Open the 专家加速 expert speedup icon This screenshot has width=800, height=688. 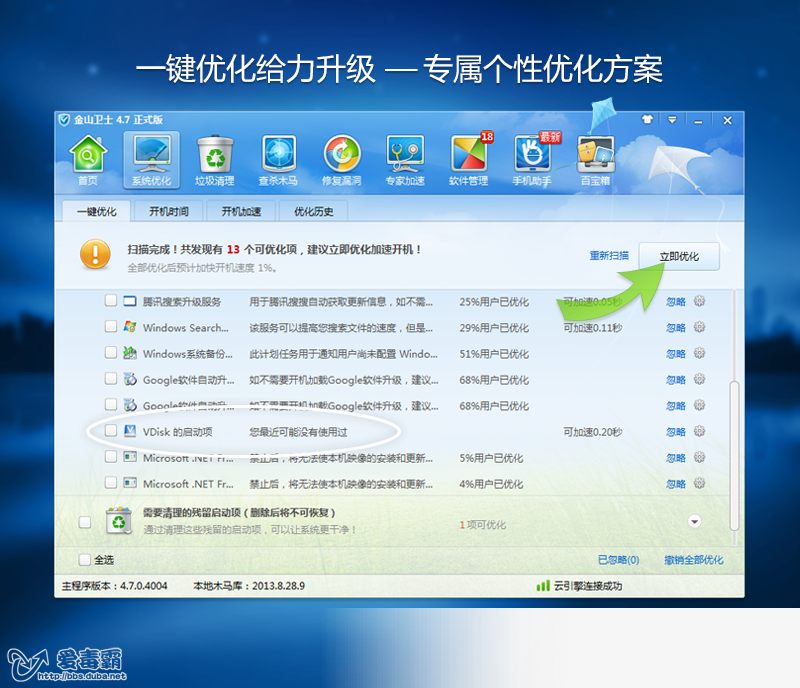click(405, 161)
